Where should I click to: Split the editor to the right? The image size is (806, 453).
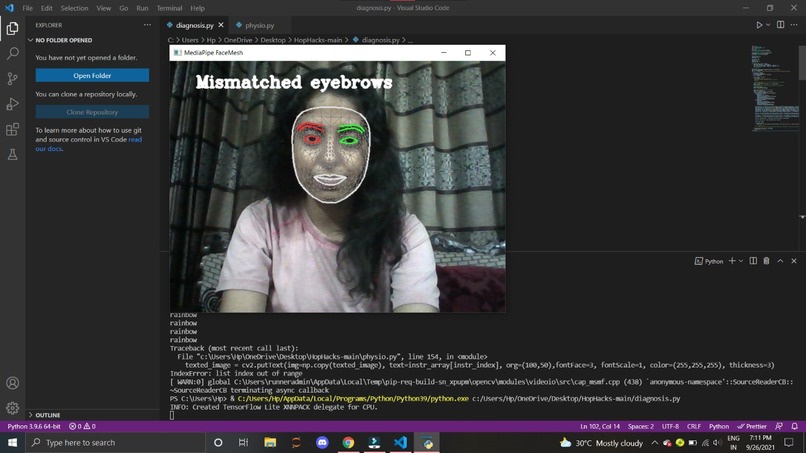(780, 25)
